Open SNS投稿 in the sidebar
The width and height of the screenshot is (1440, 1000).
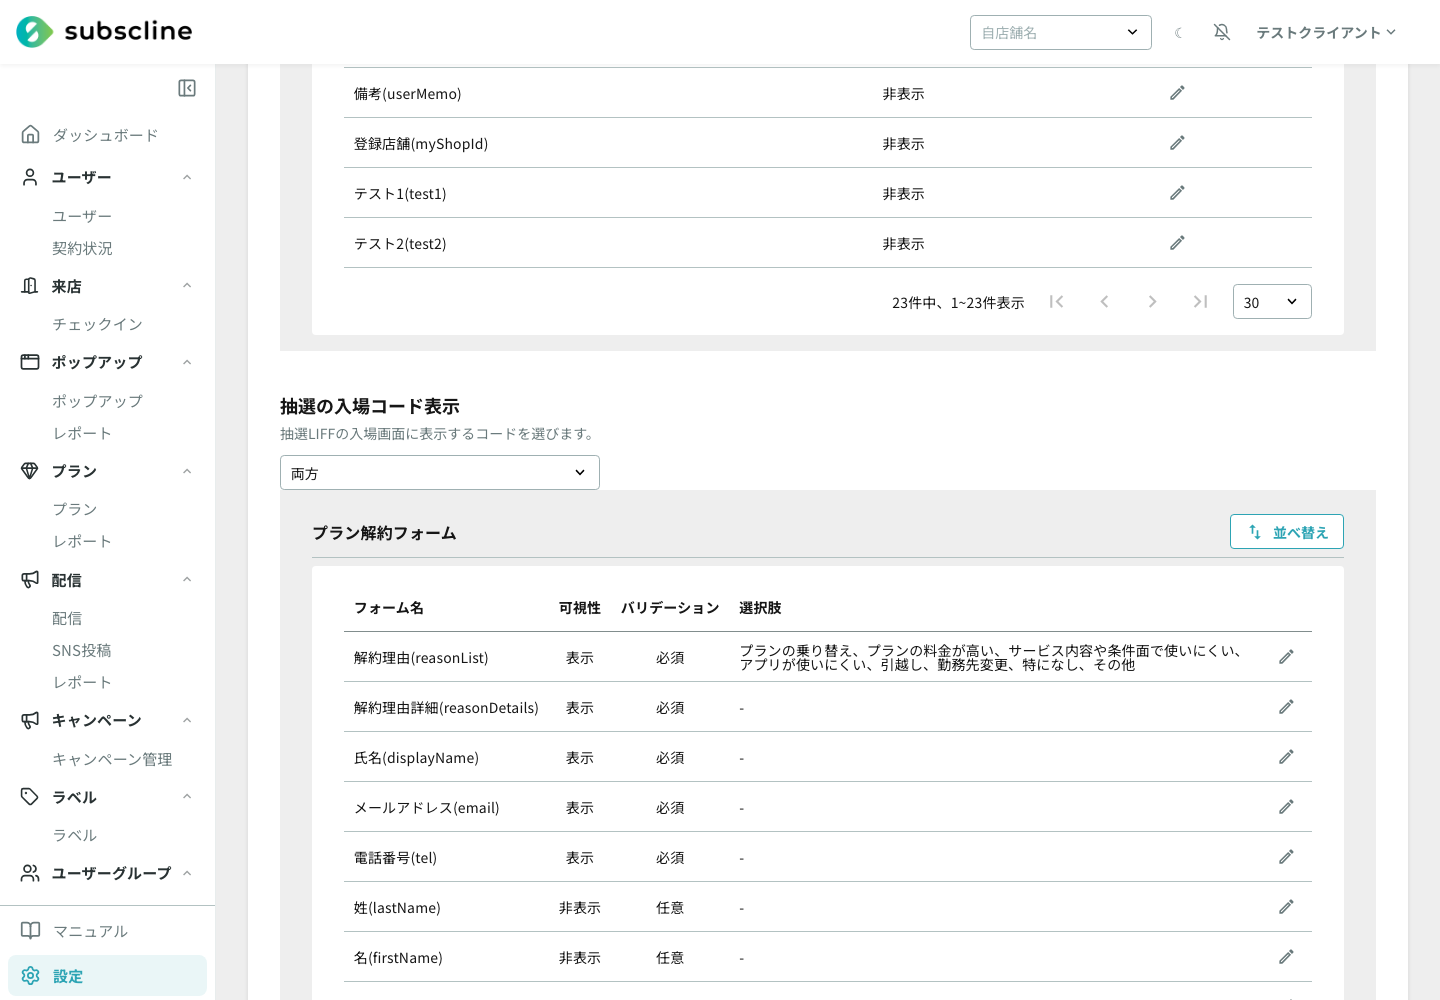82,650
